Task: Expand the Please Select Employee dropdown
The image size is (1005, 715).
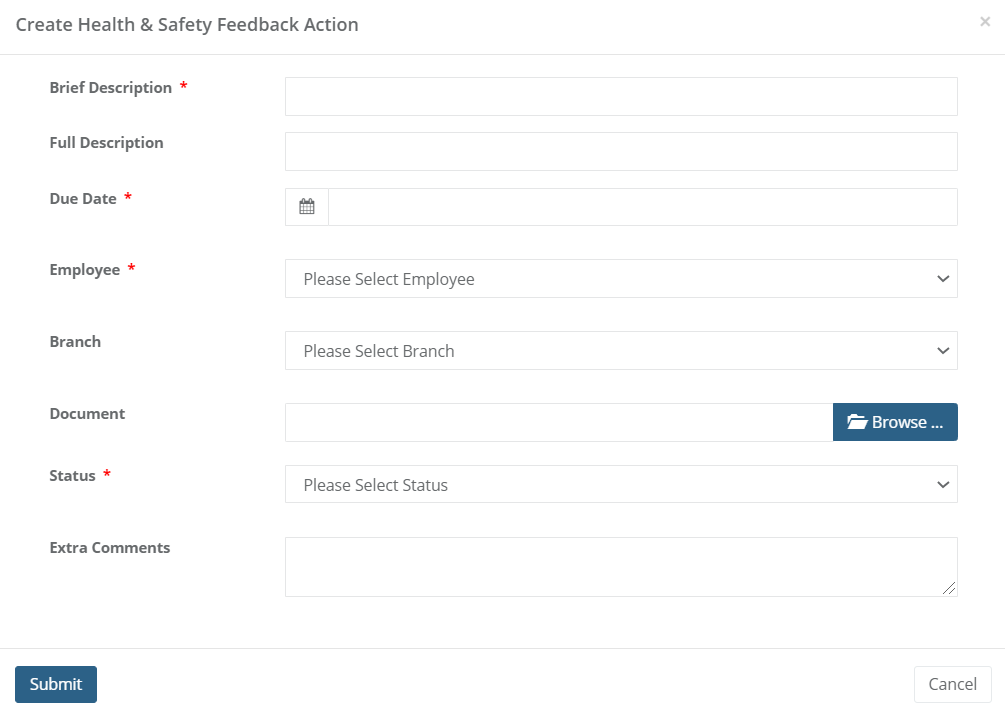Action: click(620, 279)
